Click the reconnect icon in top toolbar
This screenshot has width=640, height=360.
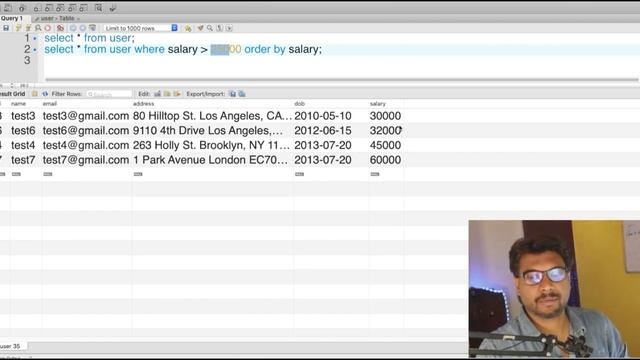[x=112, y=8]
